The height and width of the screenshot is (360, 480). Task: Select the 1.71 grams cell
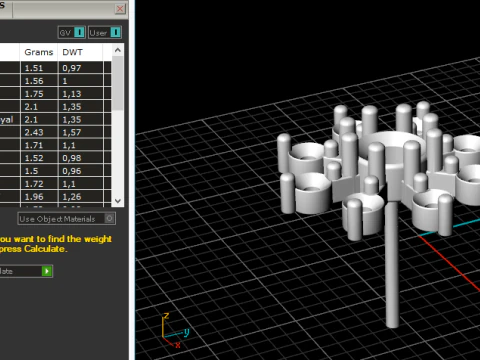pos(39,145)
